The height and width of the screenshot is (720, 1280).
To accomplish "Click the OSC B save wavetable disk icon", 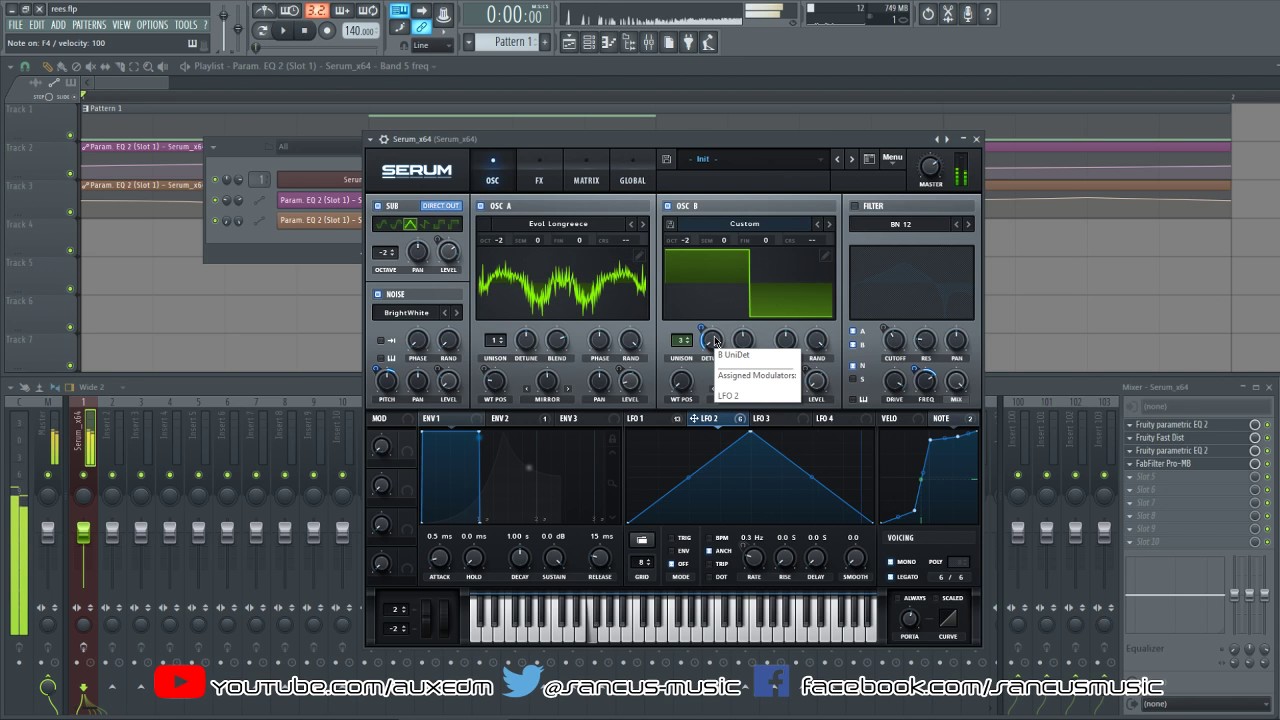I will [x=670, y=224].
